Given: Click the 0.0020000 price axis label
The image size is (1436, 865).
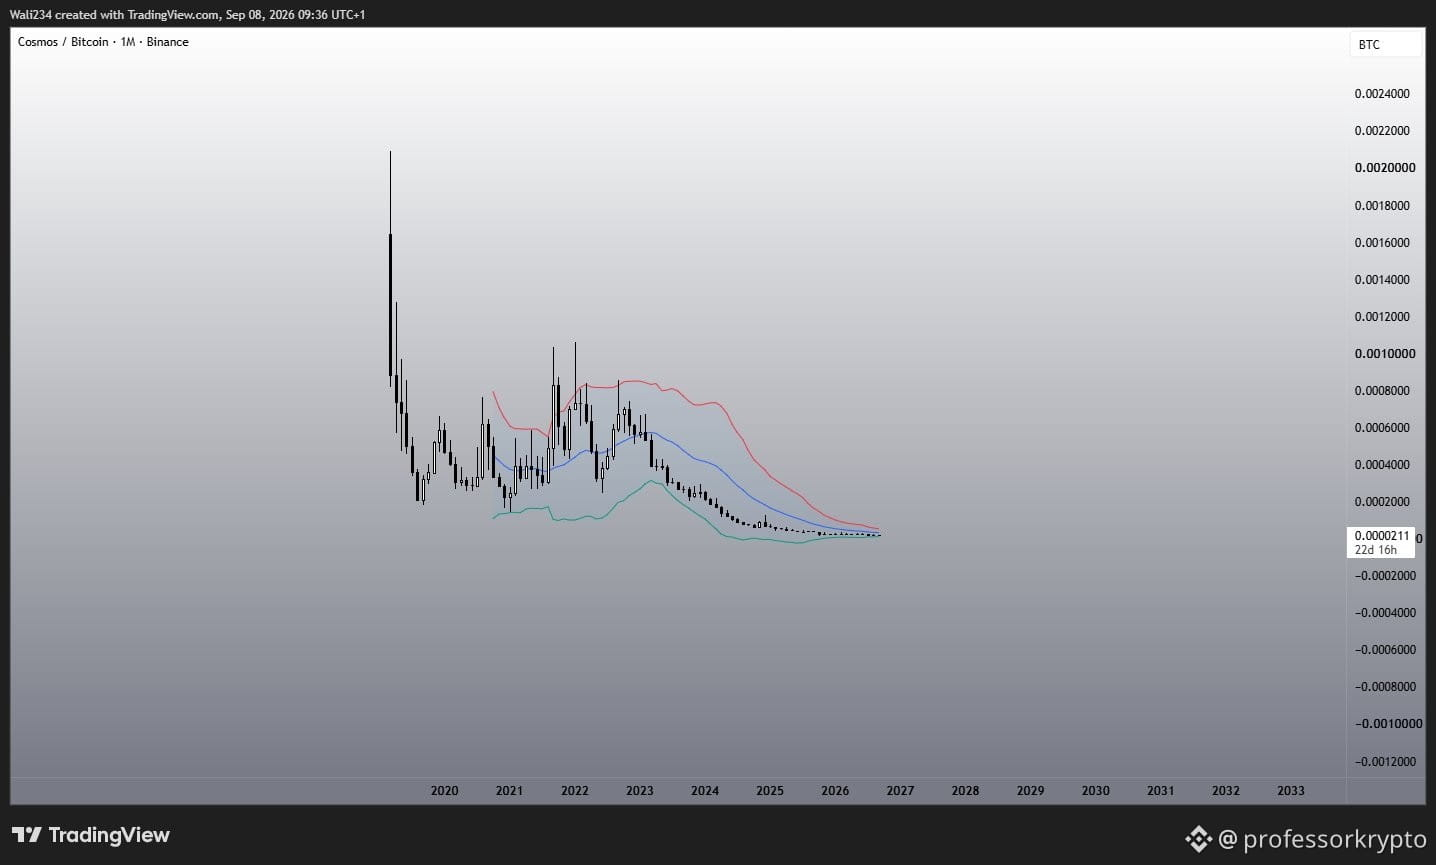Looking at the screenshot, I should (x=1385, y=168).
